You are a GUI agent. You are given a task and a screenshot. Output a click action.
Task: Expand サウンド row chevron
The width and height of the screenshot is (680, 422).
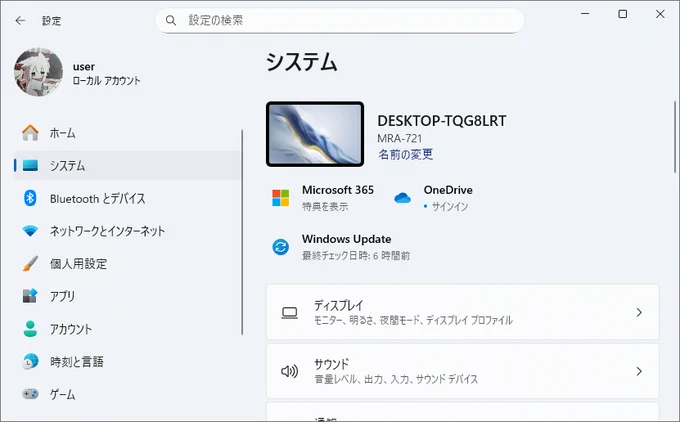tap(639, 371)
